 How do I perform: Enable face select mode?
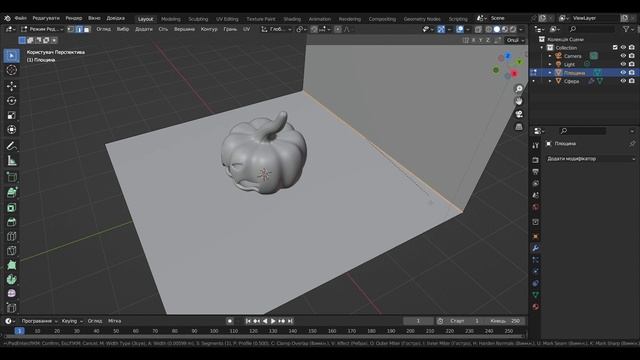[87, 29]
